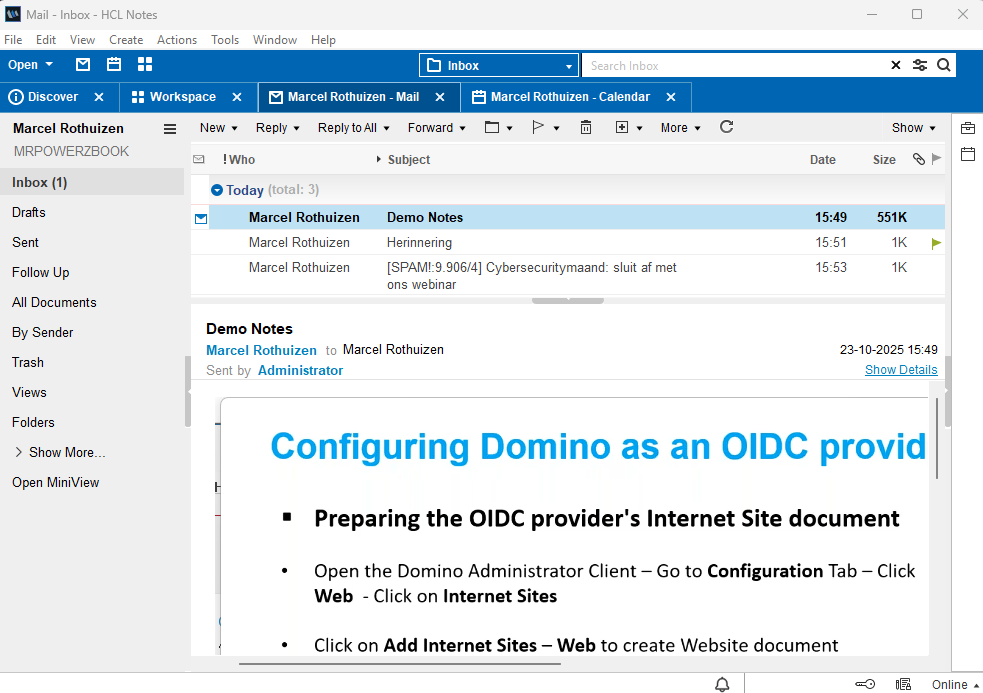Viewport: 983px width, 693px height.
Task: Open the More actions dropdown
Action: click(680, 128)
